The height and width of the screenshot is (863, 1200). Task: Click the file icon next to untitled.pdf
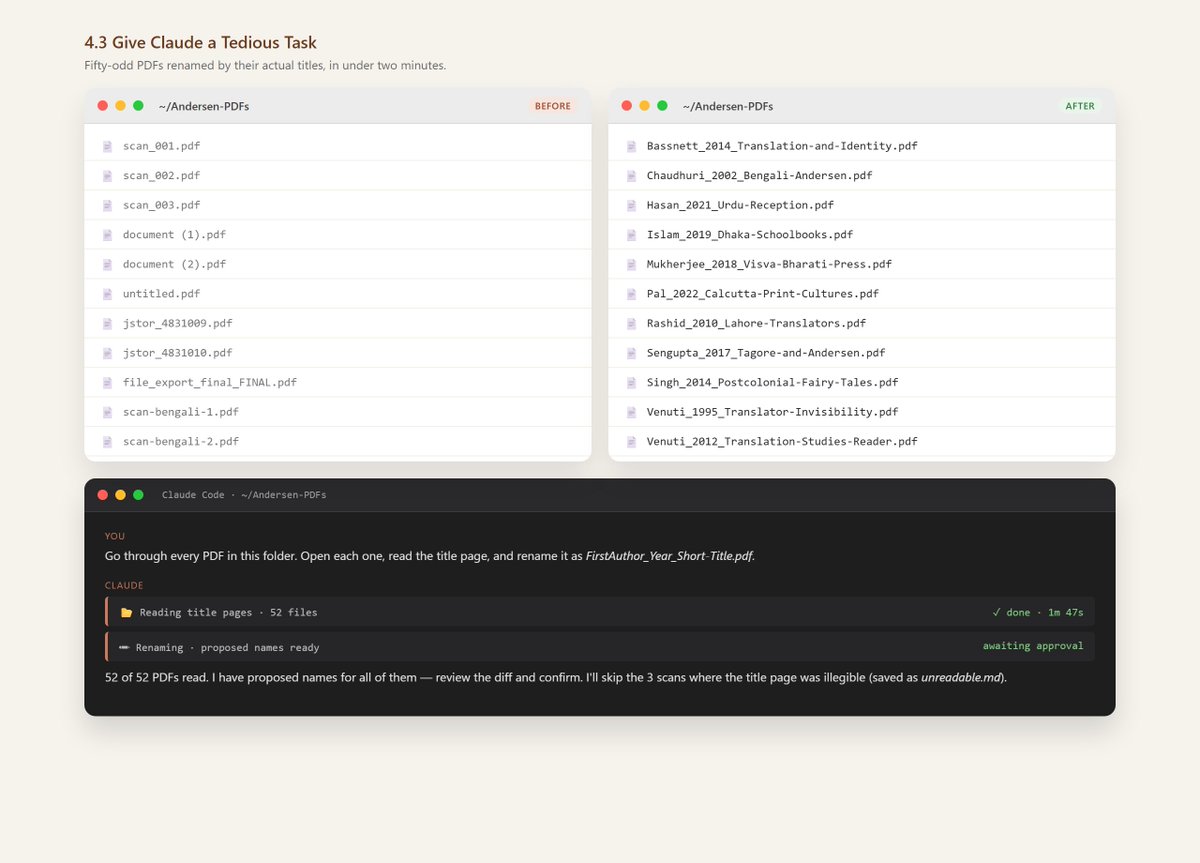(x=107, y=294)
